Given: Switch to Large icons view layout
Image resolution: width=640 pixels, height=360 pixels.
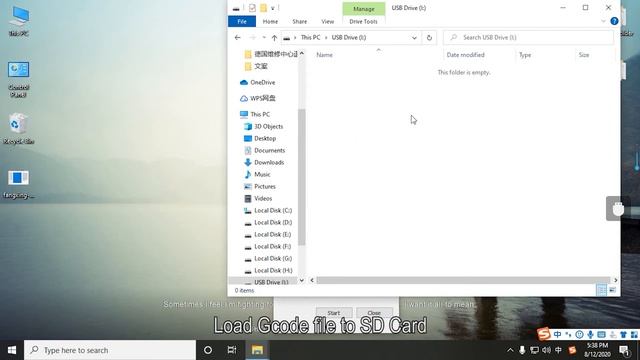Looking at the screenshot, I should pyautogui.click(x=612, y=290).
